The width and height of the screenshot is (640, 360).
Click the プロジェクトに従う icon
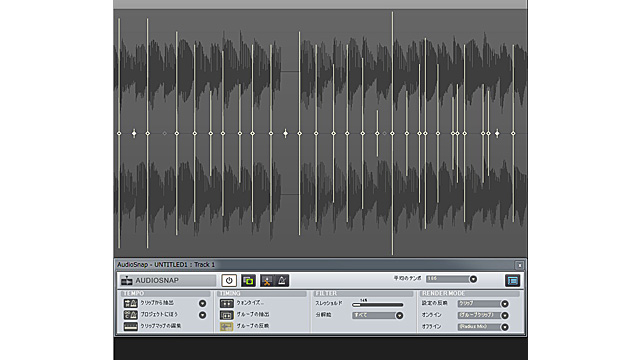point(130,315)
